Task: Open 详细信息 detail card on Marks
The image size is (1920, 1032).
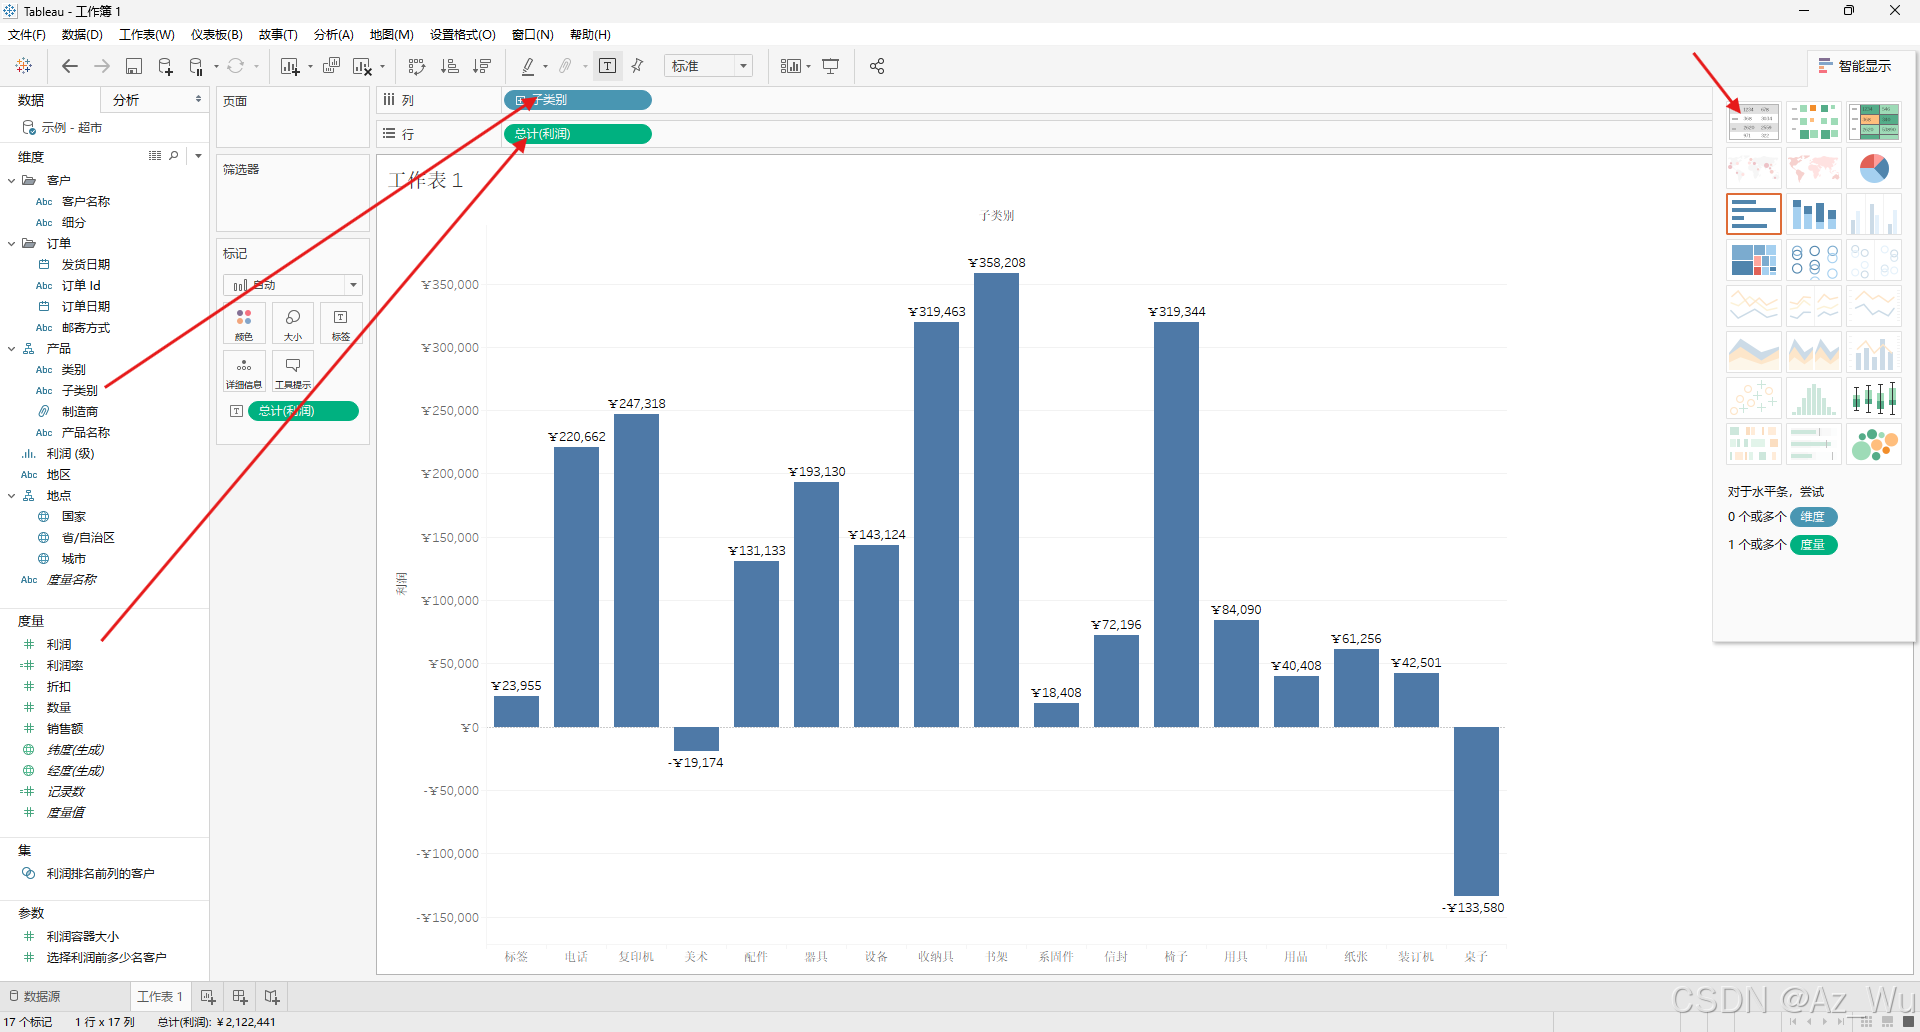Action: point(244,372)
